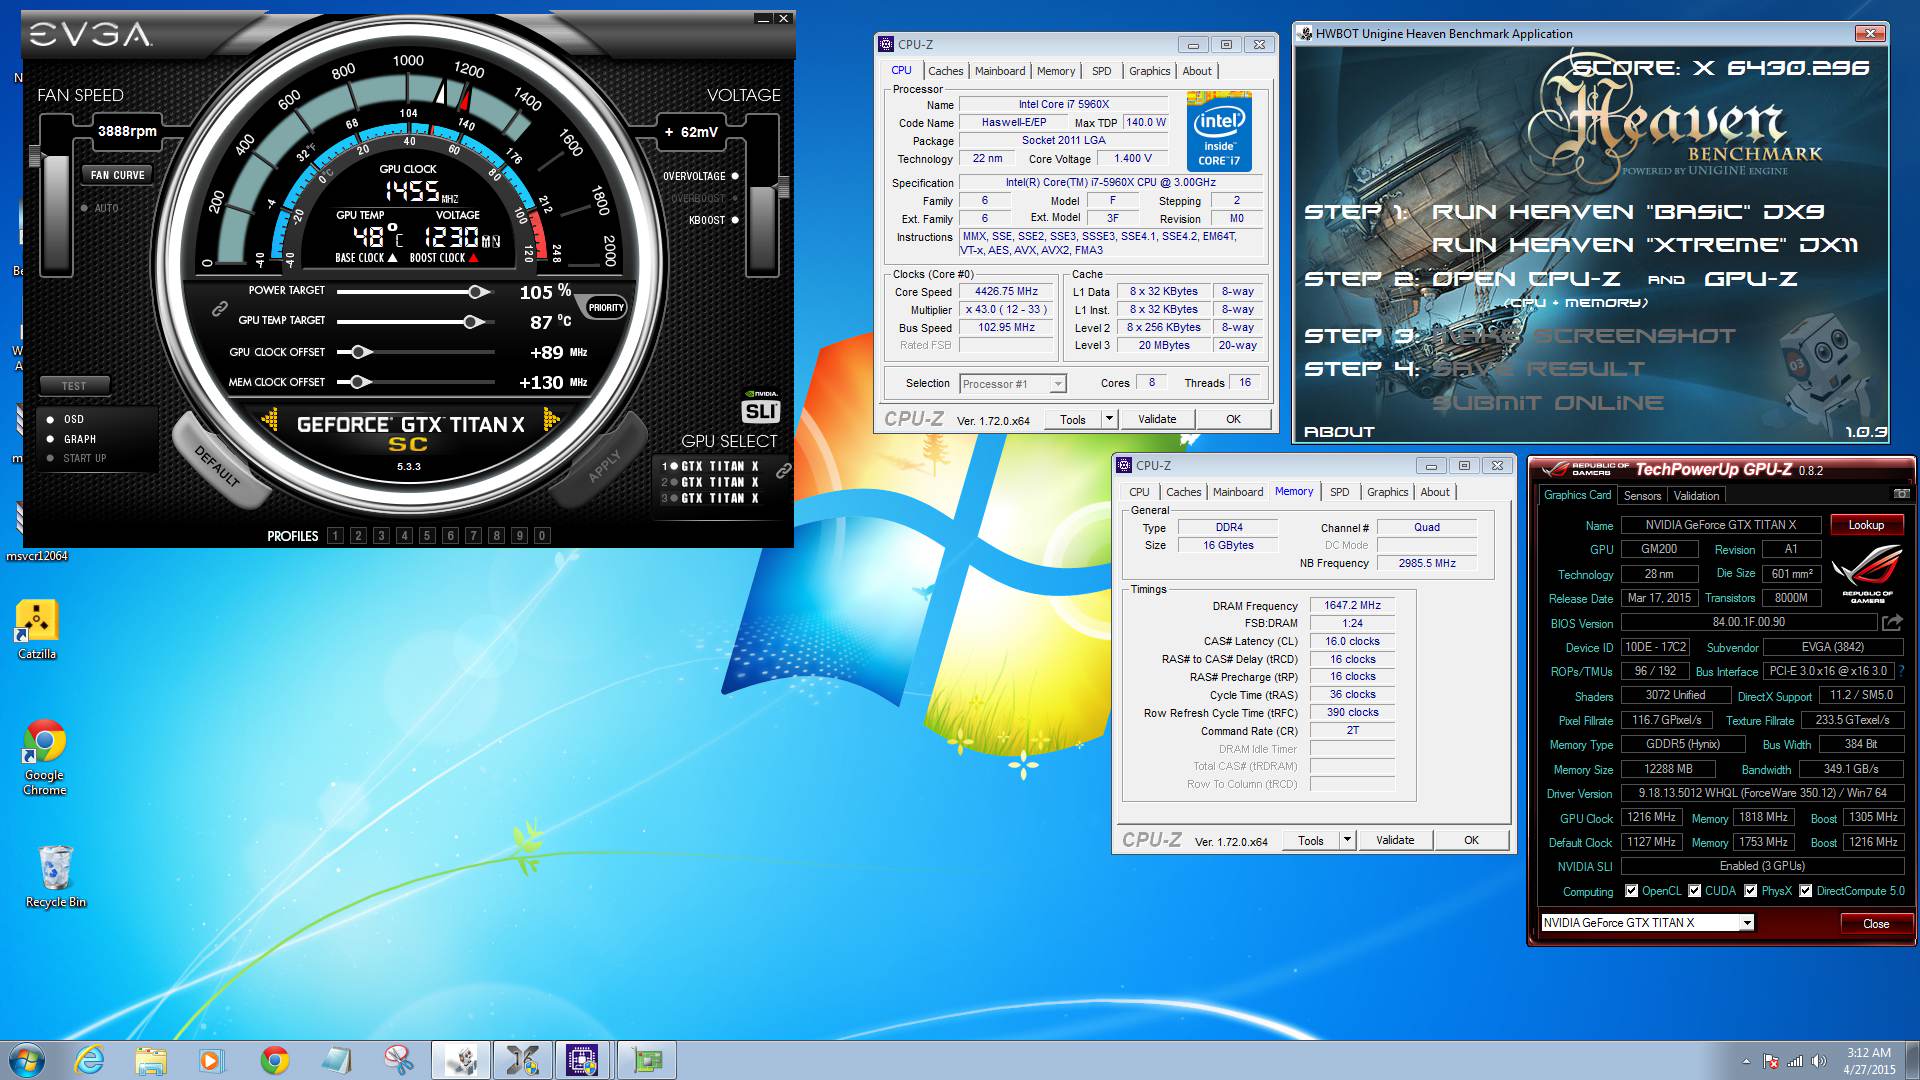Open Windows Media Player from the taskbar

pyautogui.click(x=212, y=1060)
